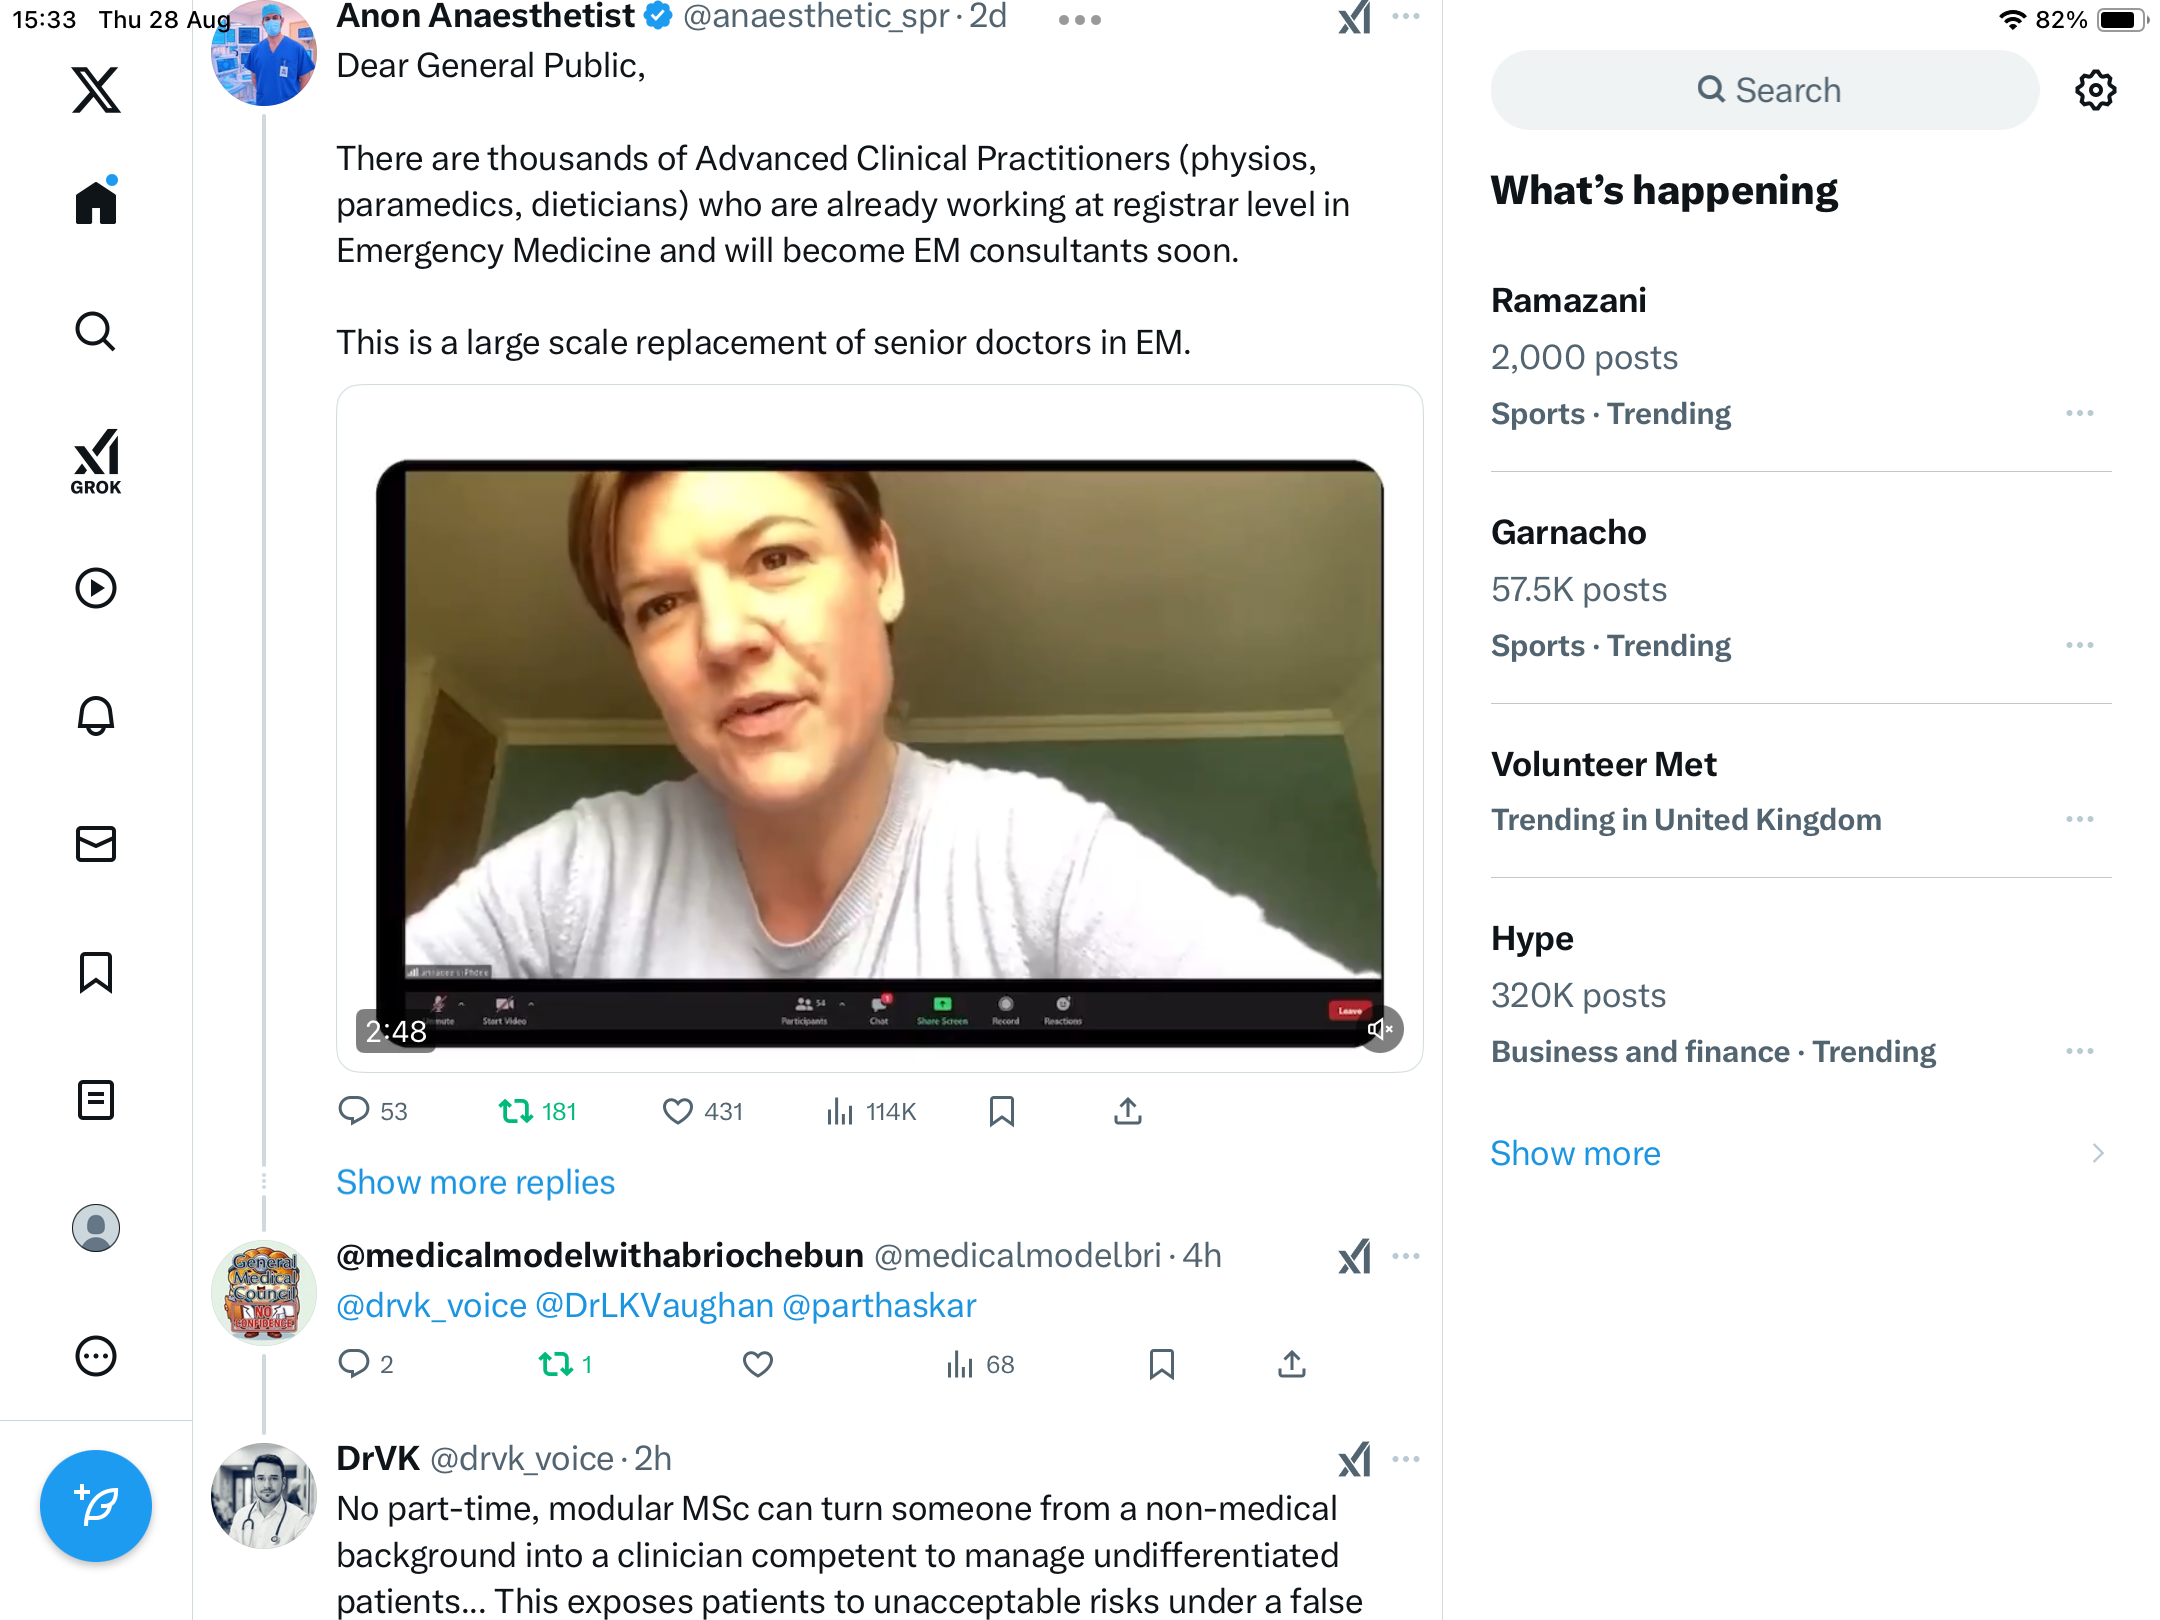Open more options on DrVK's post
The height and width of the screenshot is (1620, 2160).
[1405, 1459]
